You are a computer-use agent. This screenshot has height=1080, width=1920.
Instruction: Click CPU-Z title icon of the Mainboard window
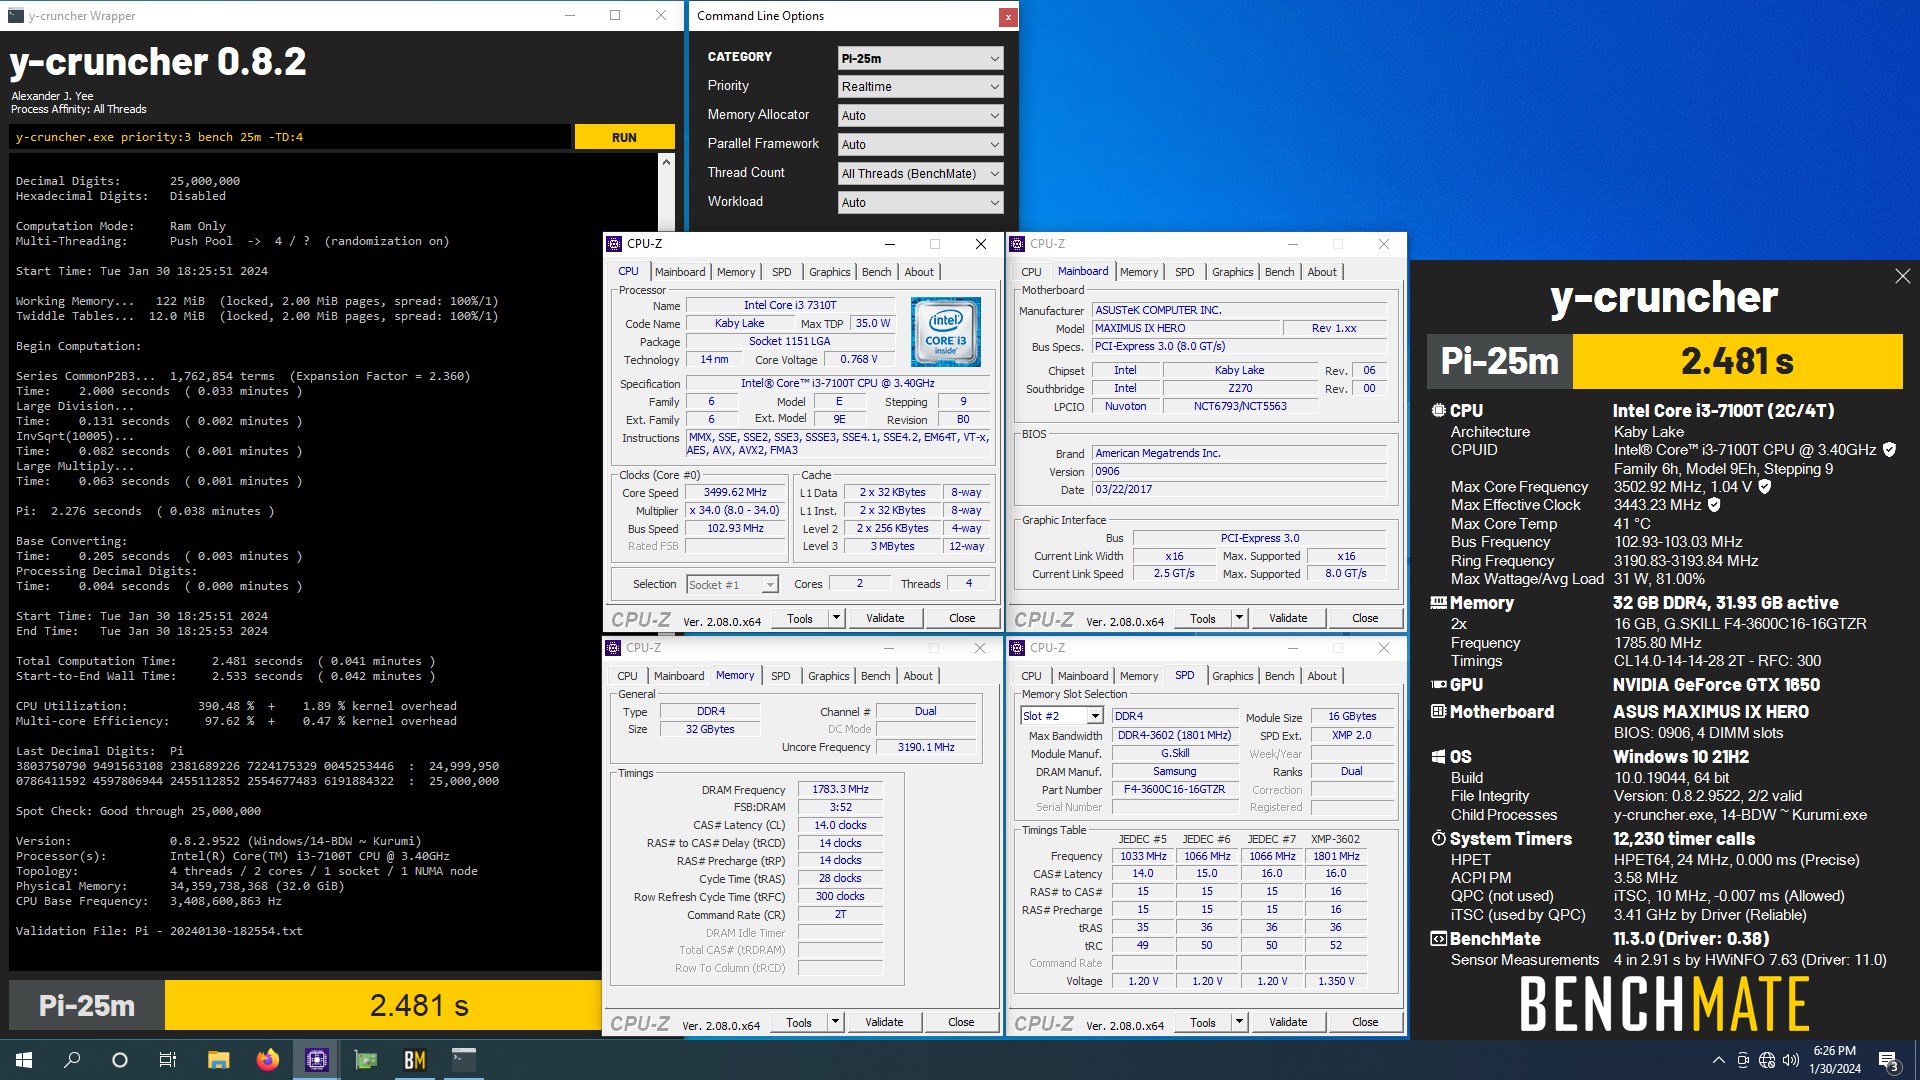click(1017, 244)
